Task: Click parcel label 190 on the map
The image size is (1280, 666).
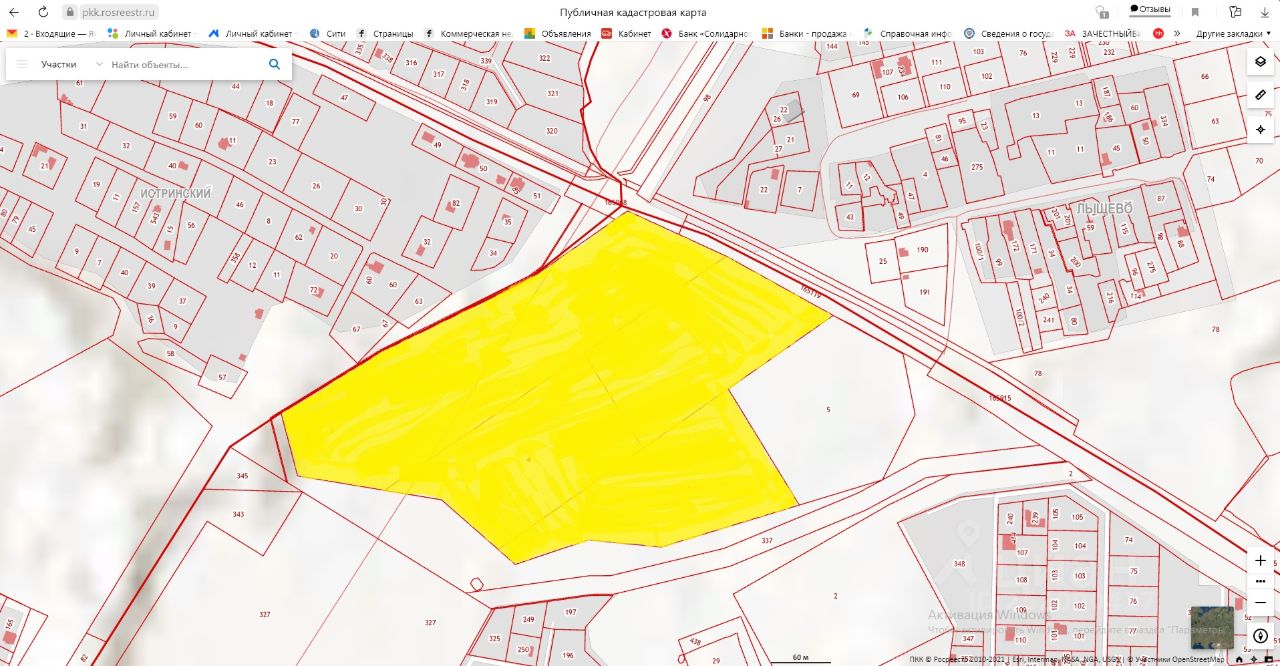Action: coord(922,250)
